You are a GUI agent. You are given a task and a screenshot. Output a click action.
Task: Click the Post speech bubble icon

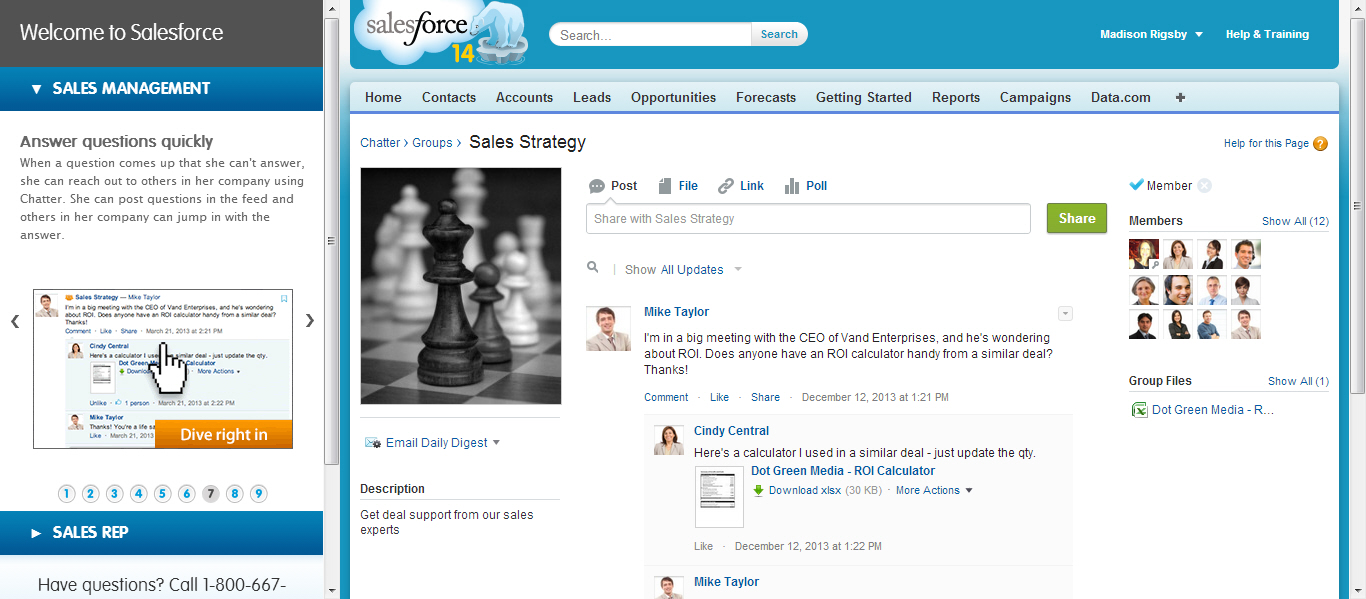coord(597,186)
